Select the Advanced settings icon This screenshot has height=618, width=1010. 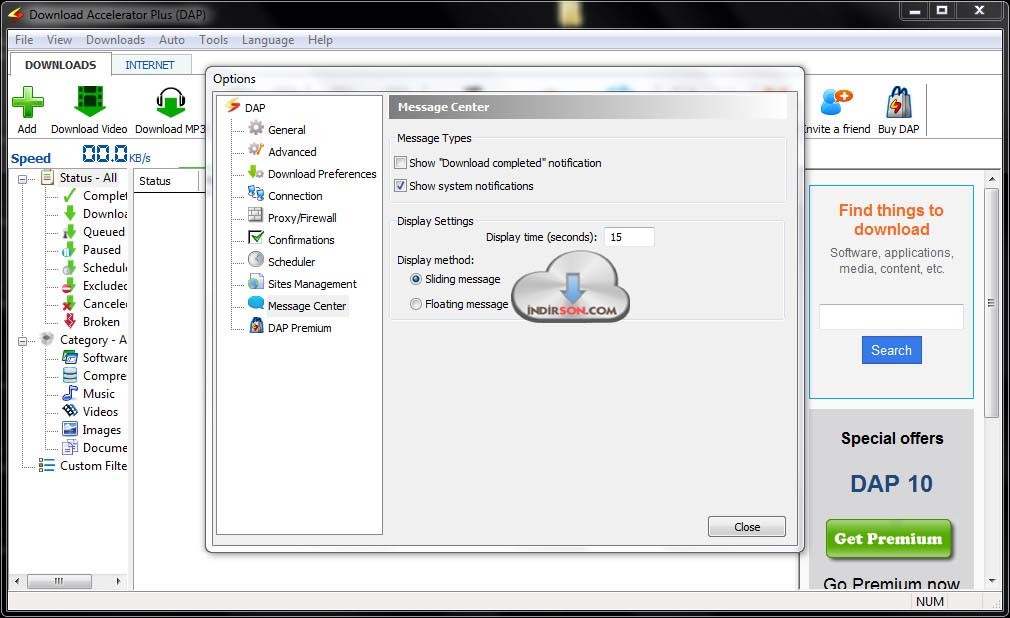point(256,150)
